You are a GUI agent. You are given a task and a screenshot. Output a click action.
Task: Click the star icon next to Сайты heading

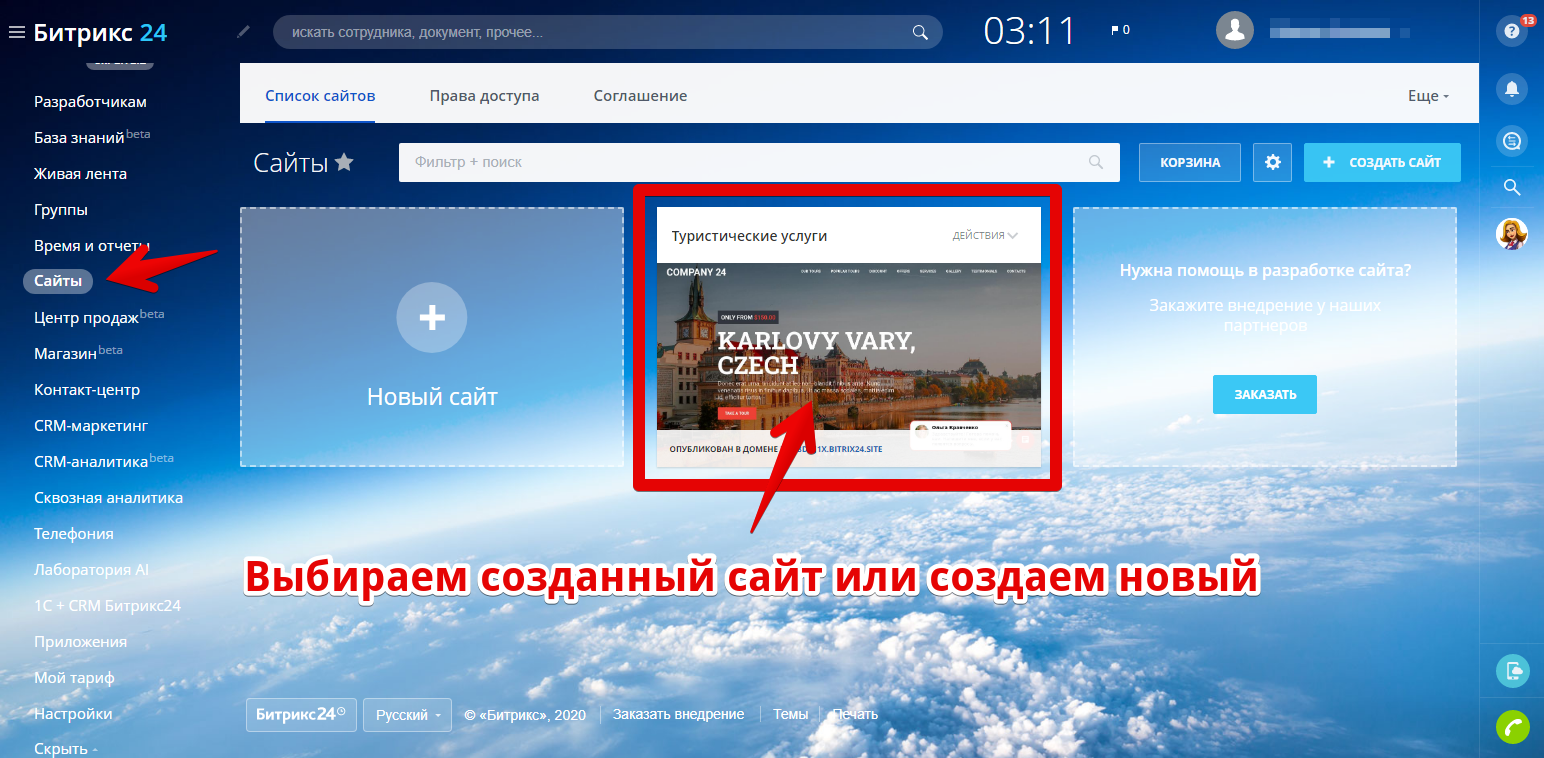(344, 162)
